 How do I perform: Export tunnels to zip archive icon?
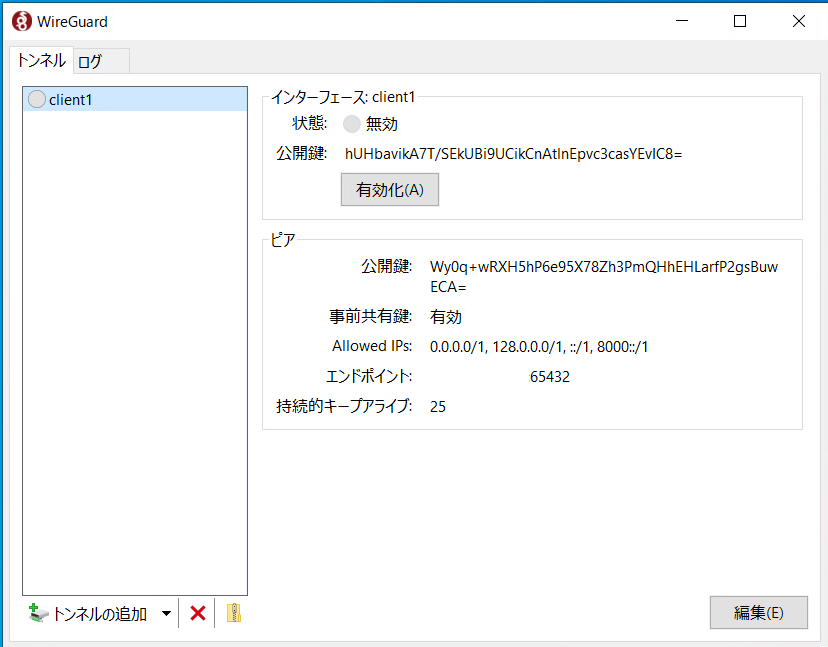[233, 613]
